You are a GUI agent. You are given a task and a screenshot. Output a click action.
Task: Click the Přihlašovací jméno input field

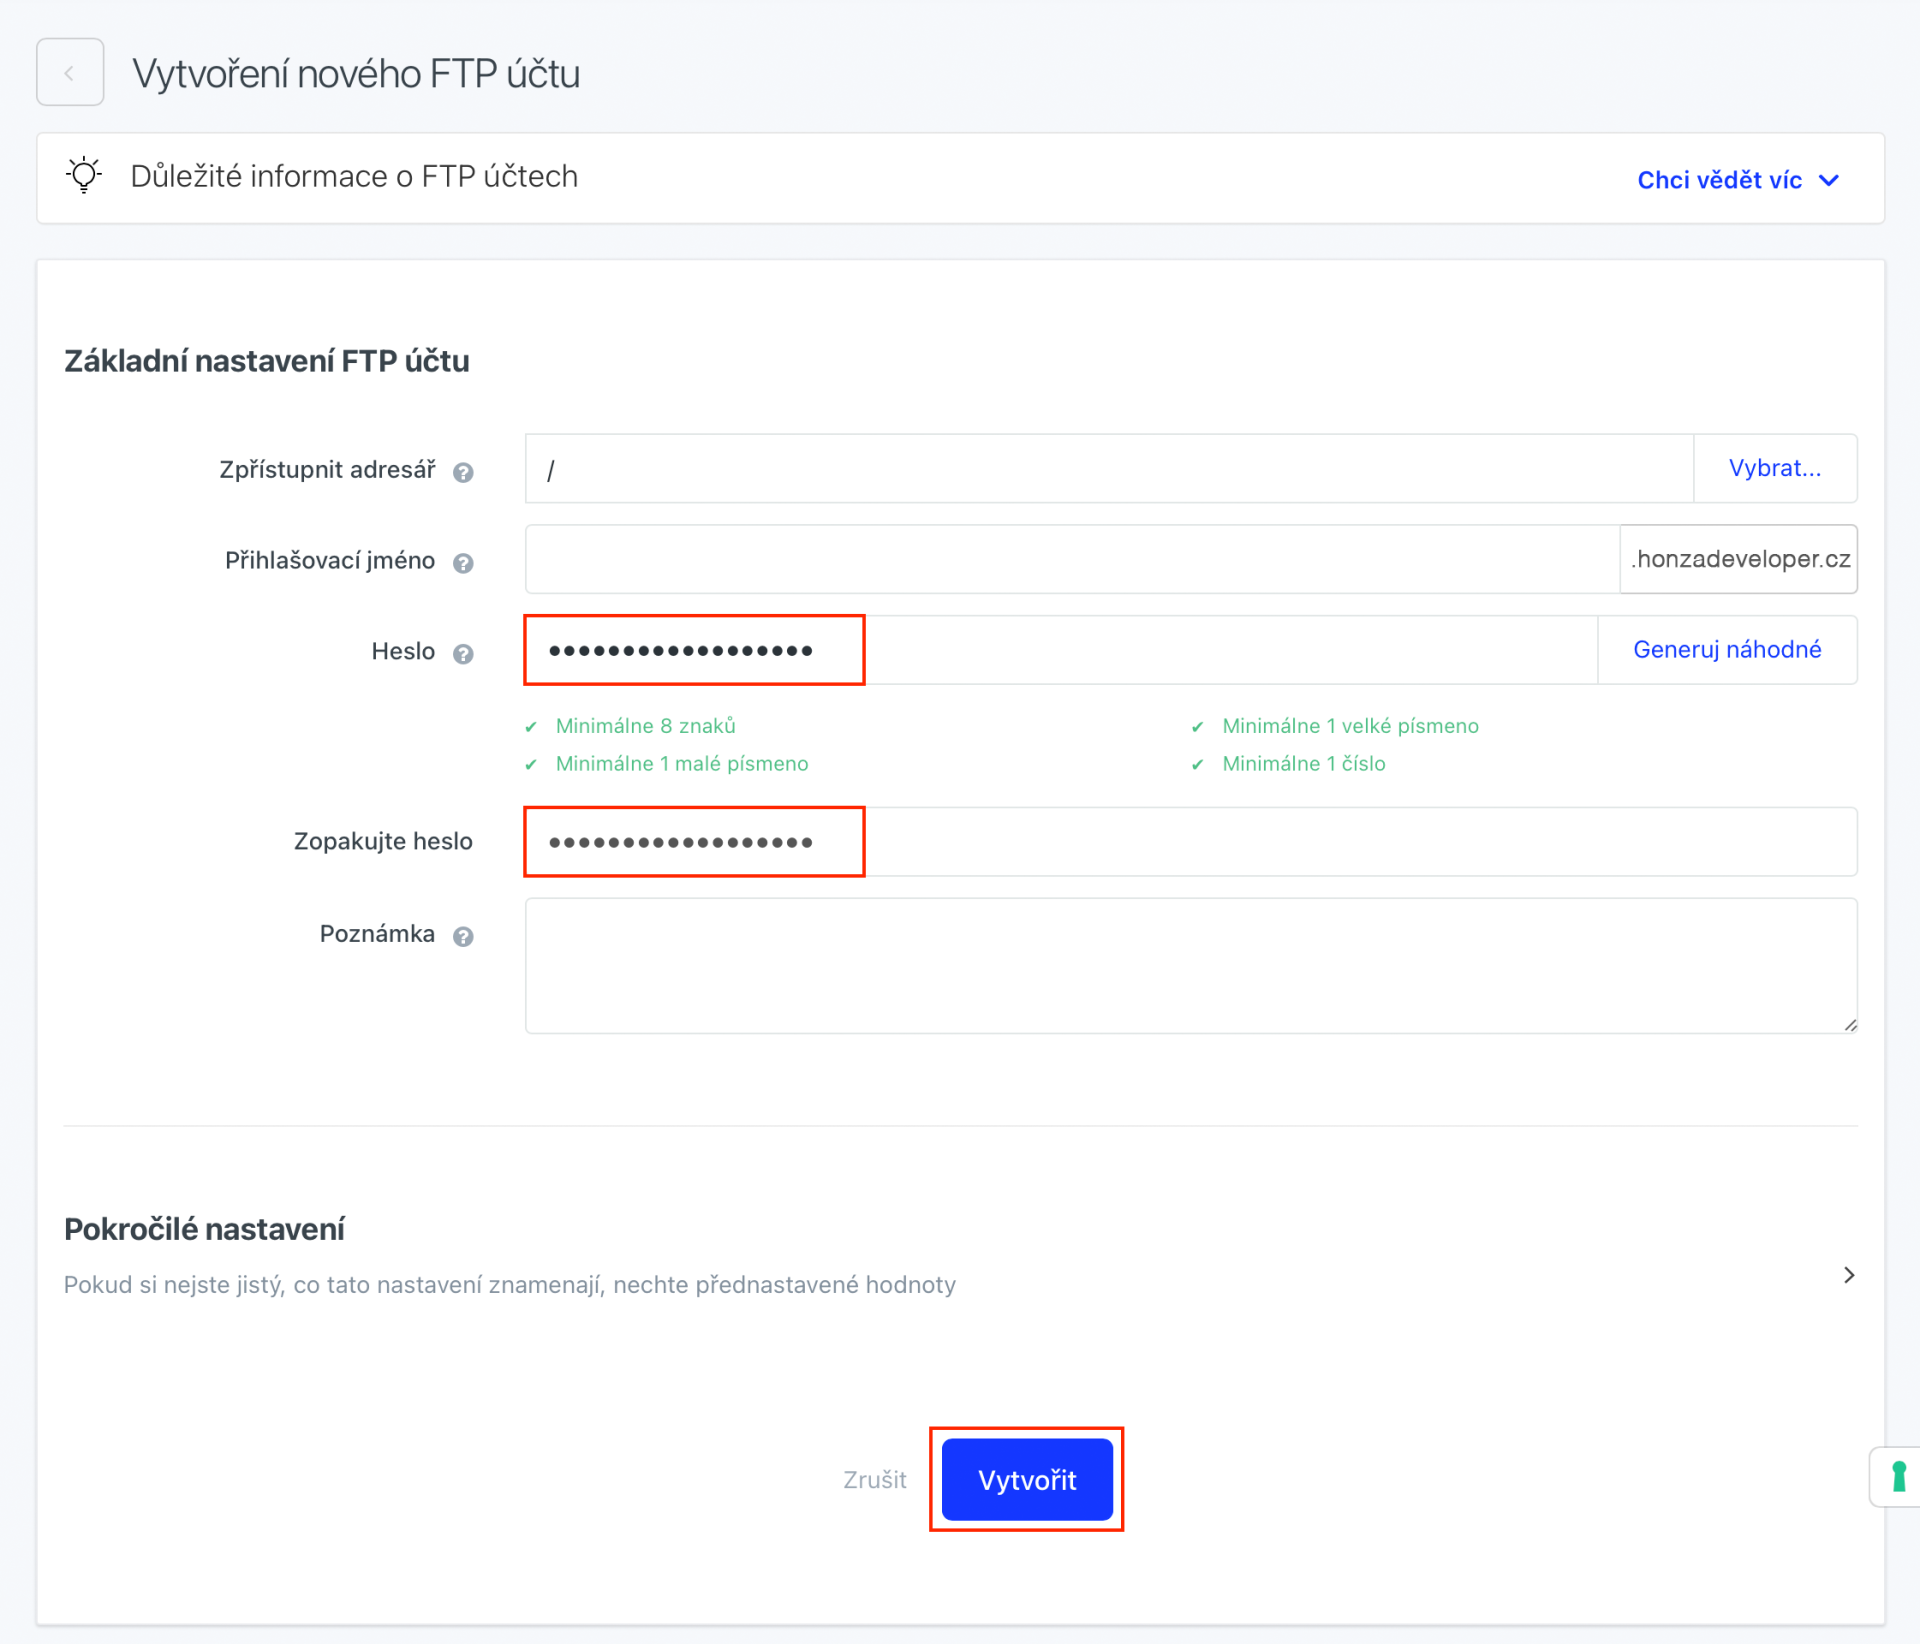[1070, 559]
